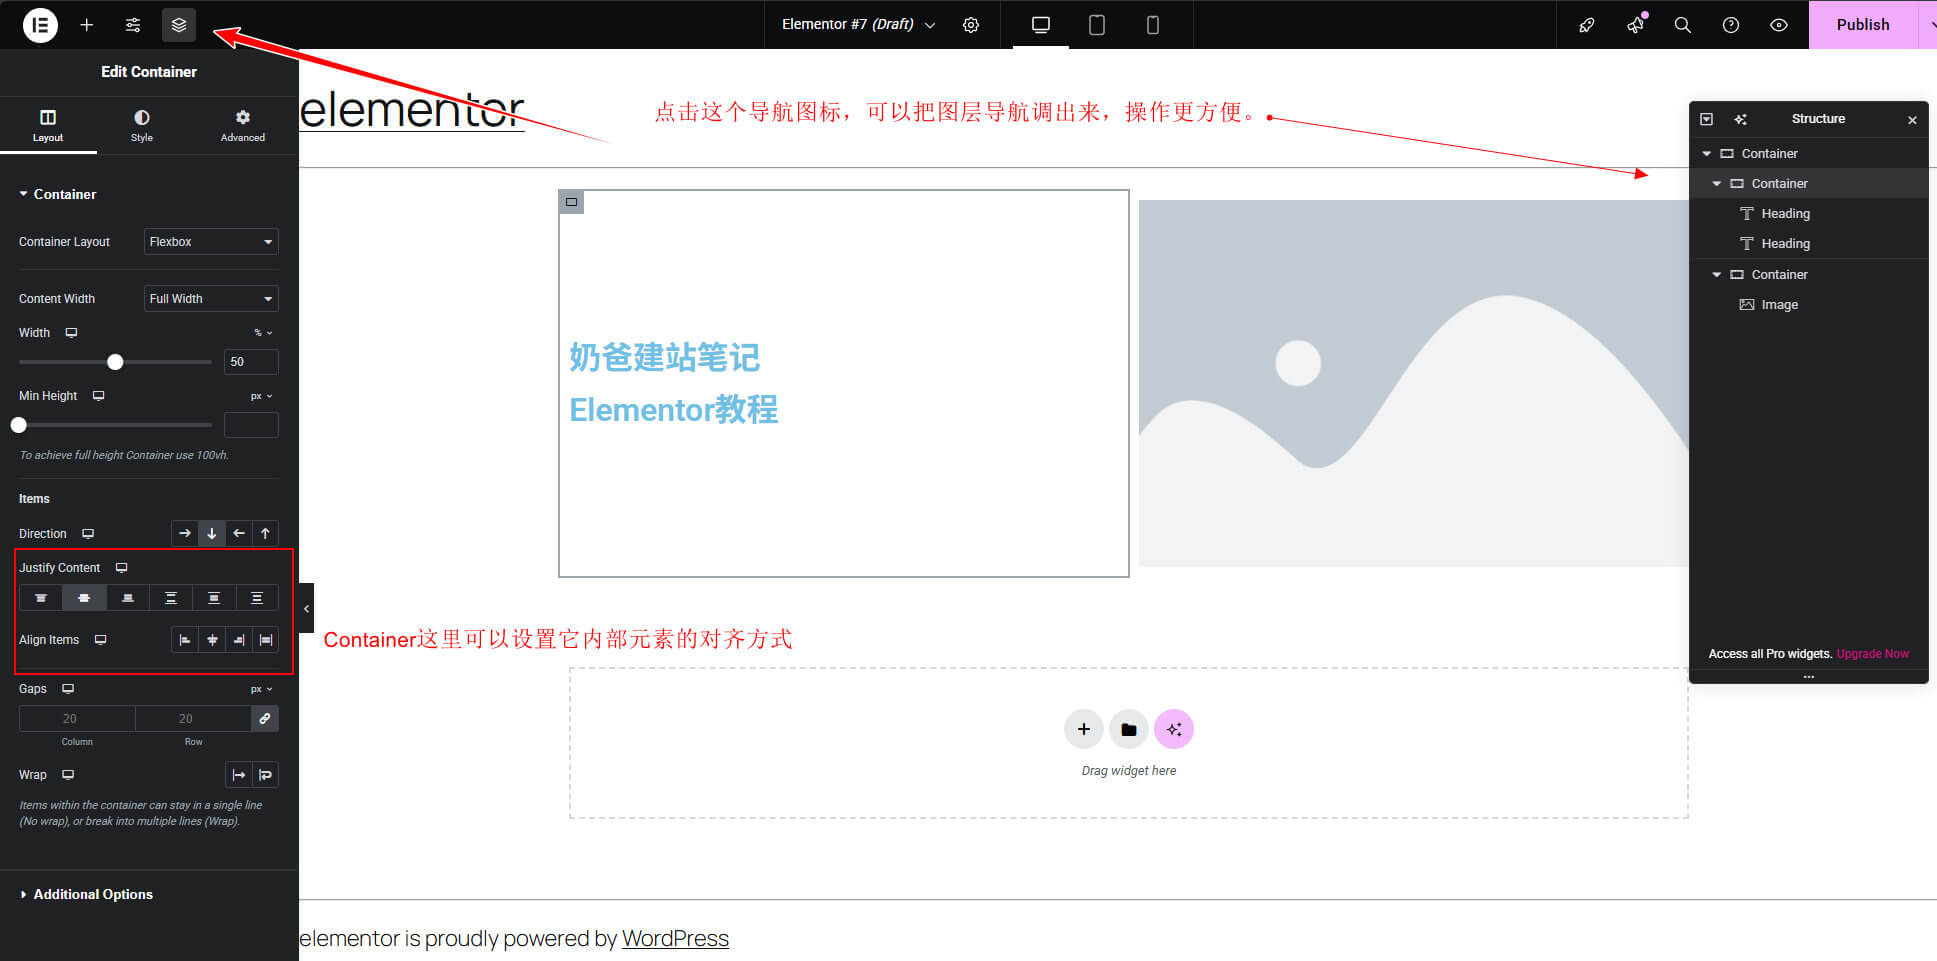
Task: Open the Structure layers icon in top bar
Action: (x=179, y=25)
